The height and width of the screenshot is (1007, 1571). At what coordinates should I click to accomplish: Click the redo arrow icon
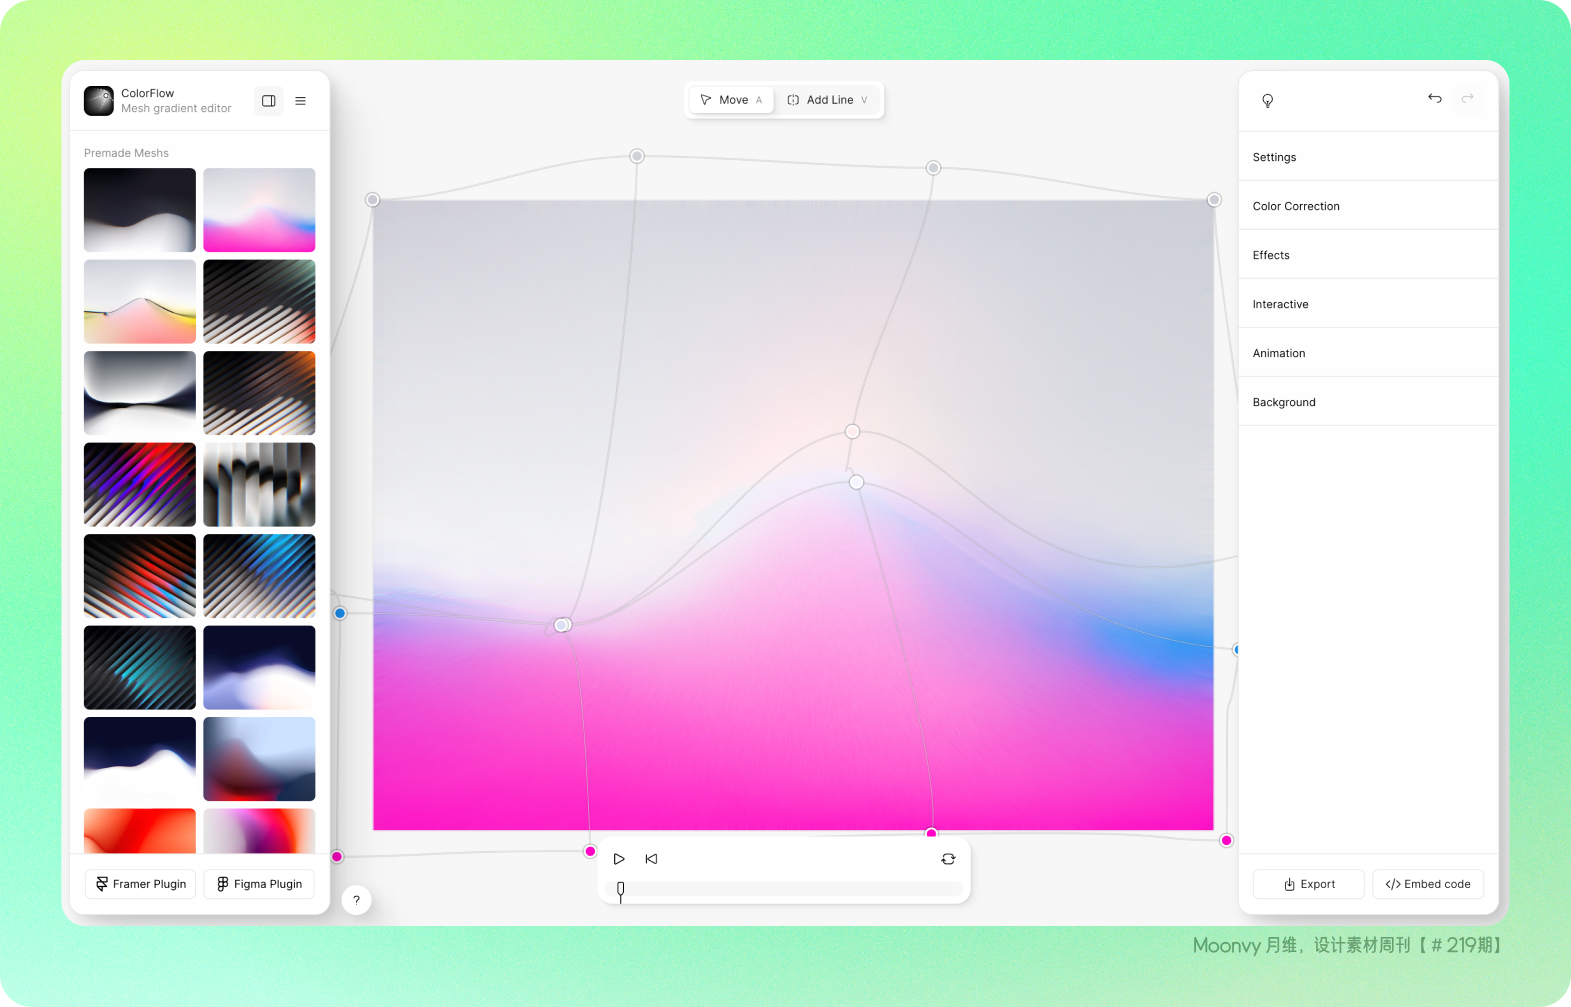pyautogui.click(x=1468, y=98)
